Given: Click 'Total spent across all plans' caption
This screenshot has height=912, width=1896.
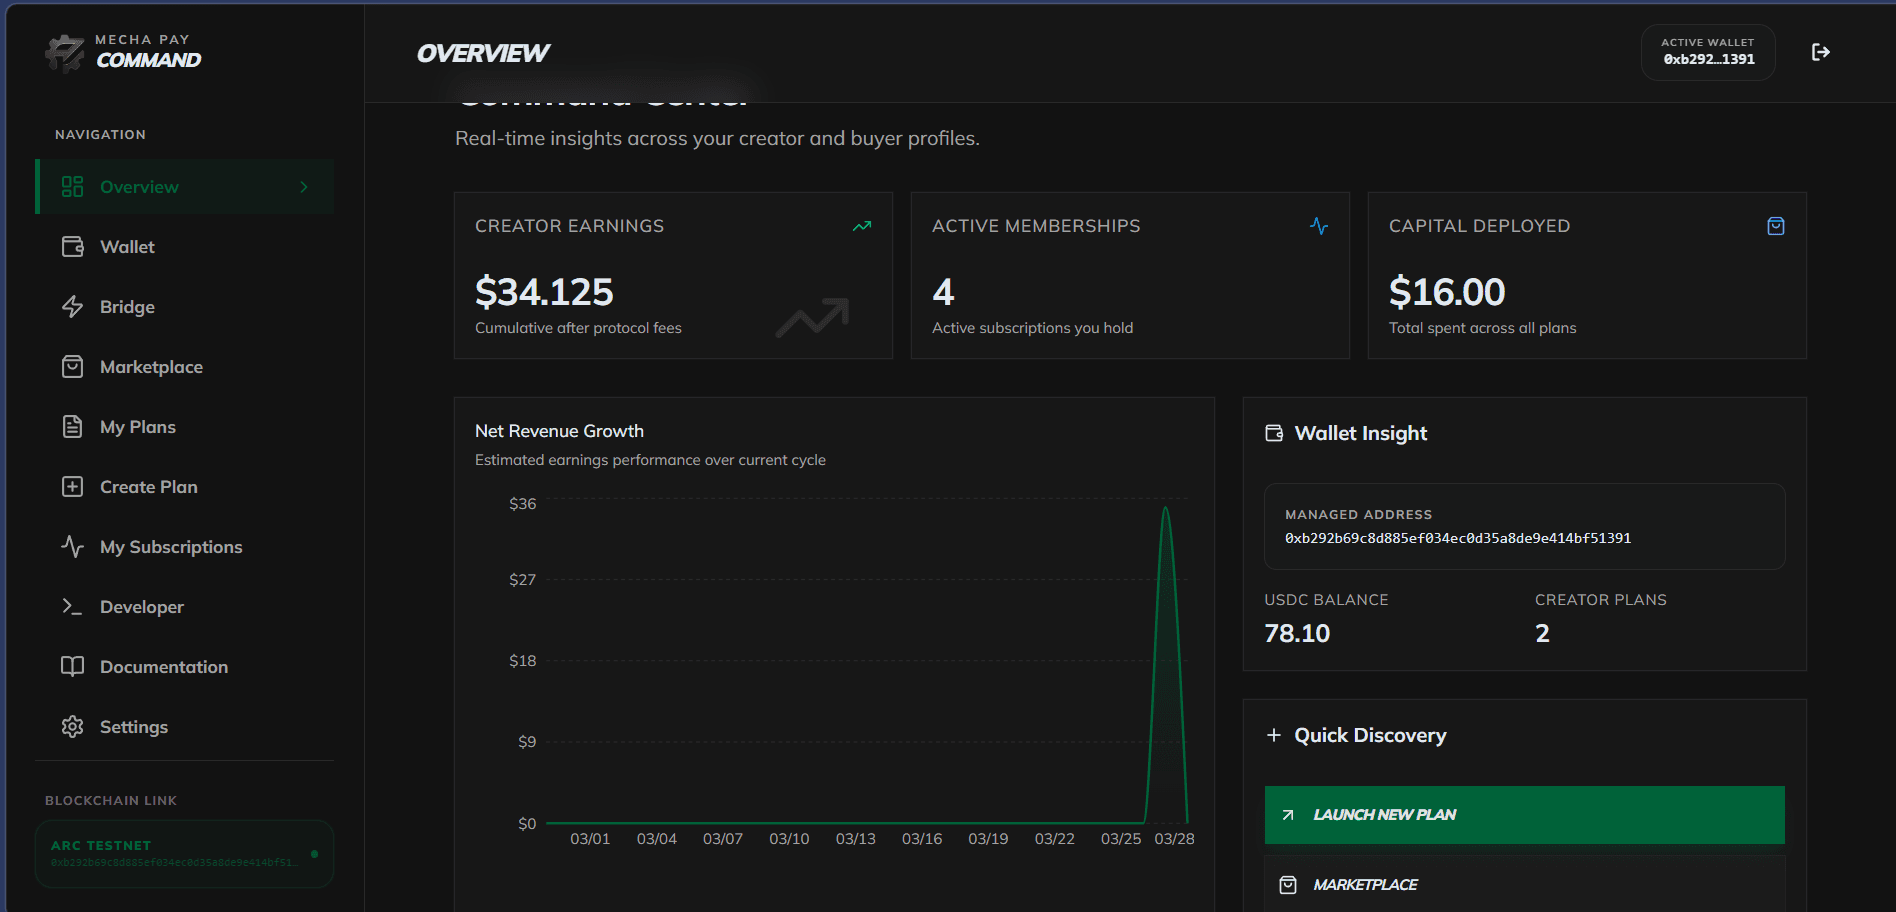Looking at the screenshot, I should tap(1482, 328).
